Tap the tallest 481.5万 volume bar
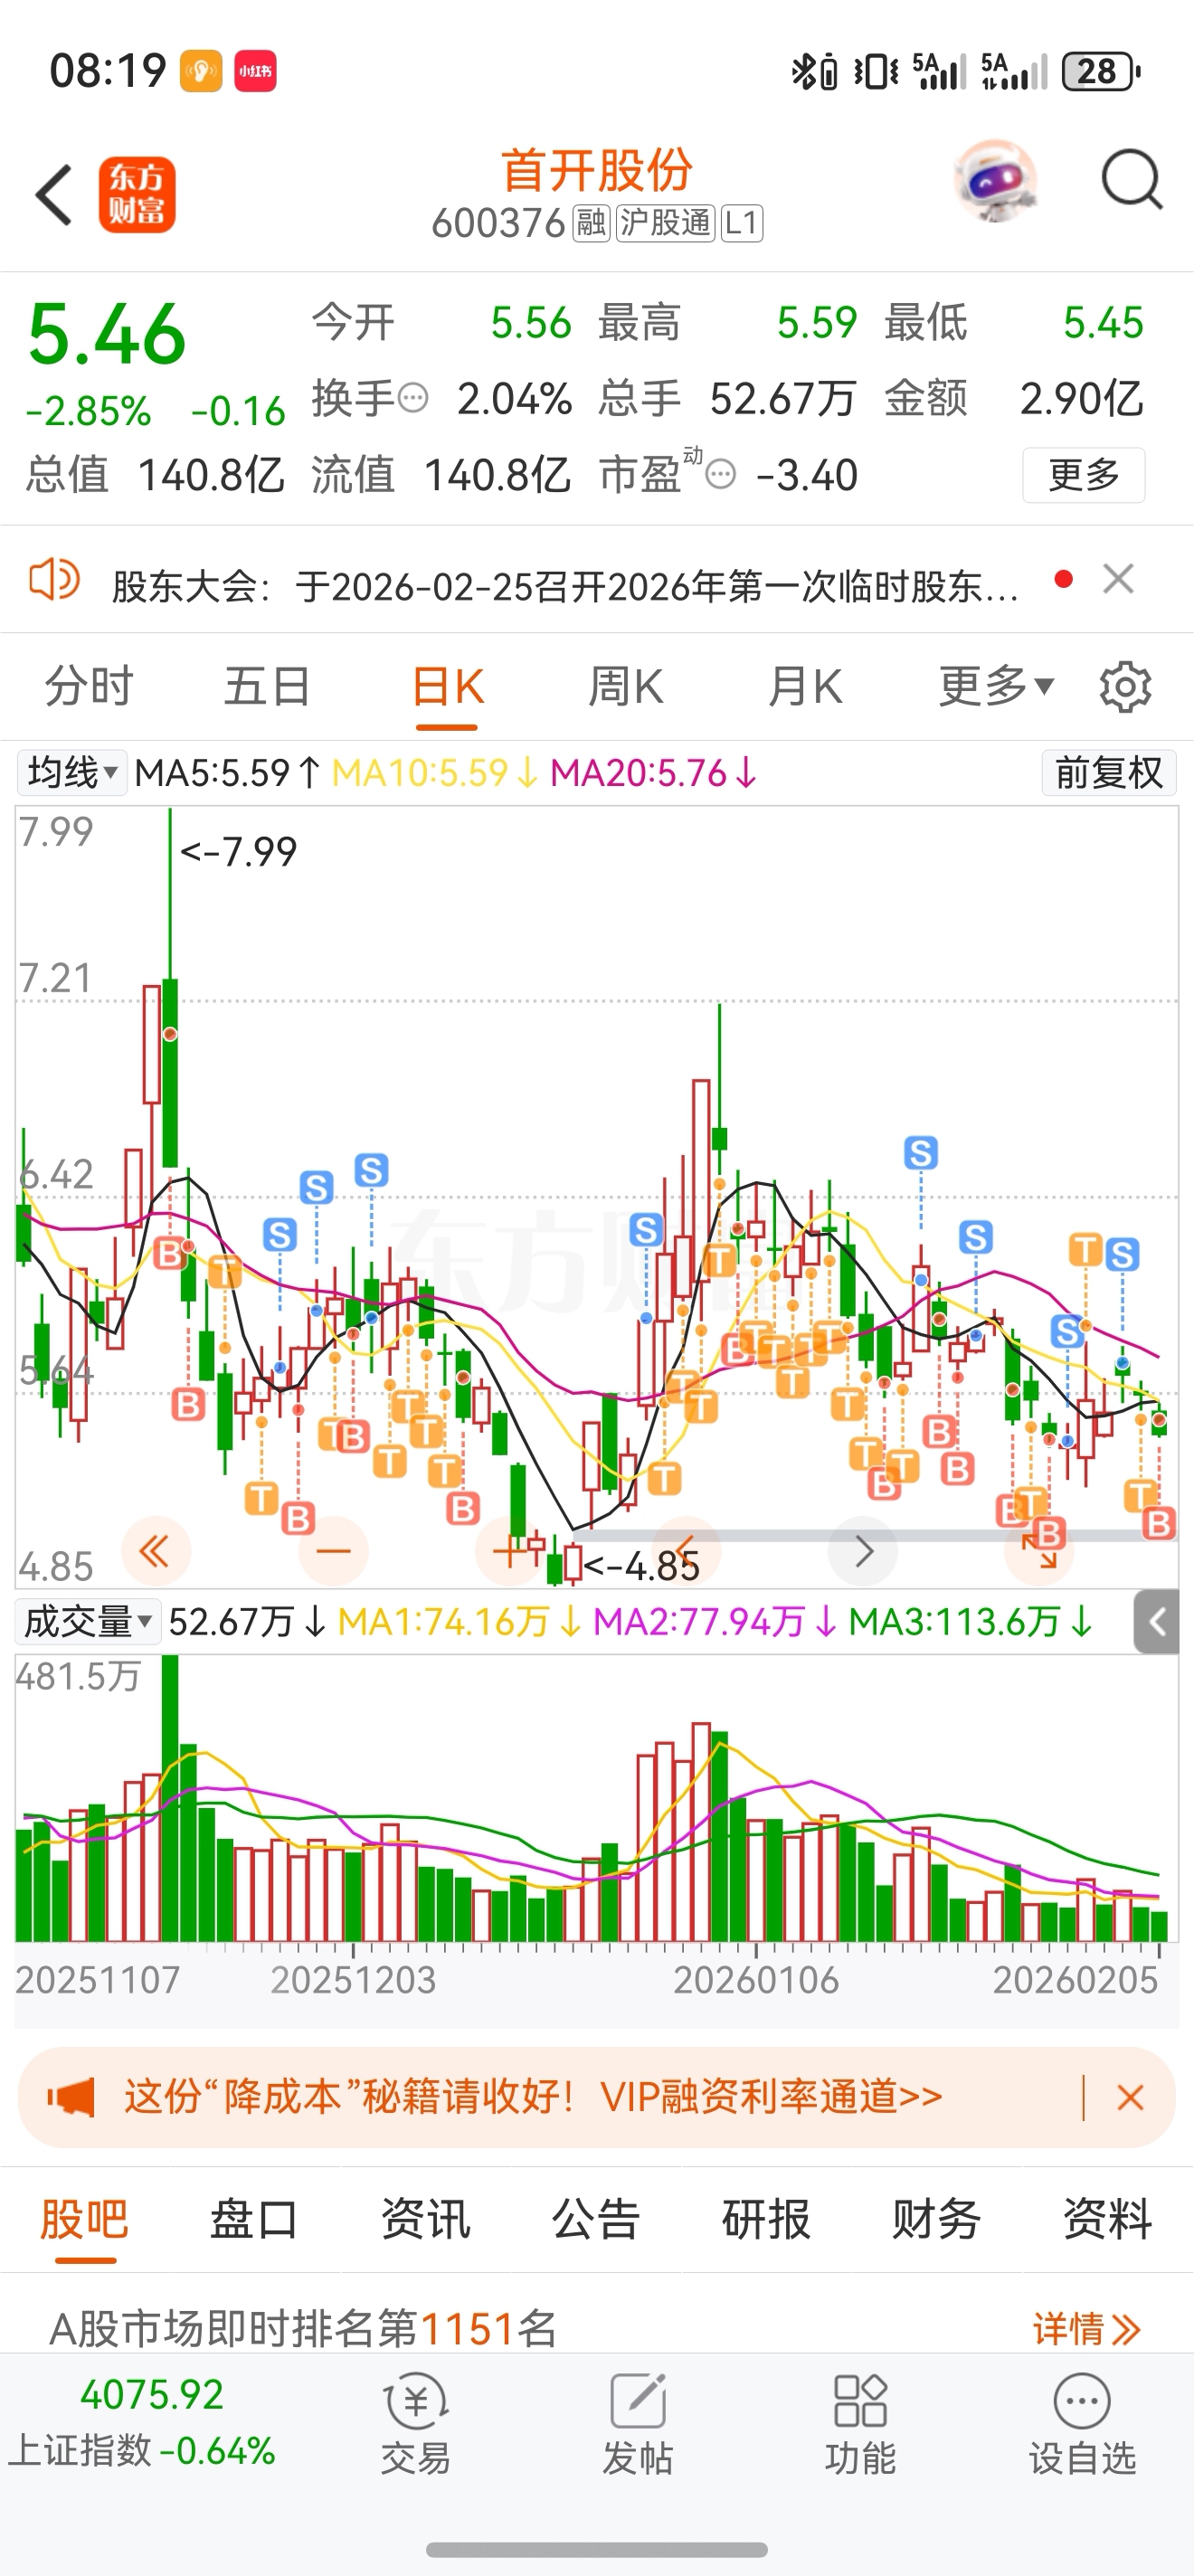Image resolution: width=1194 pixels, height=2576 pixels. pos(170,1798)
